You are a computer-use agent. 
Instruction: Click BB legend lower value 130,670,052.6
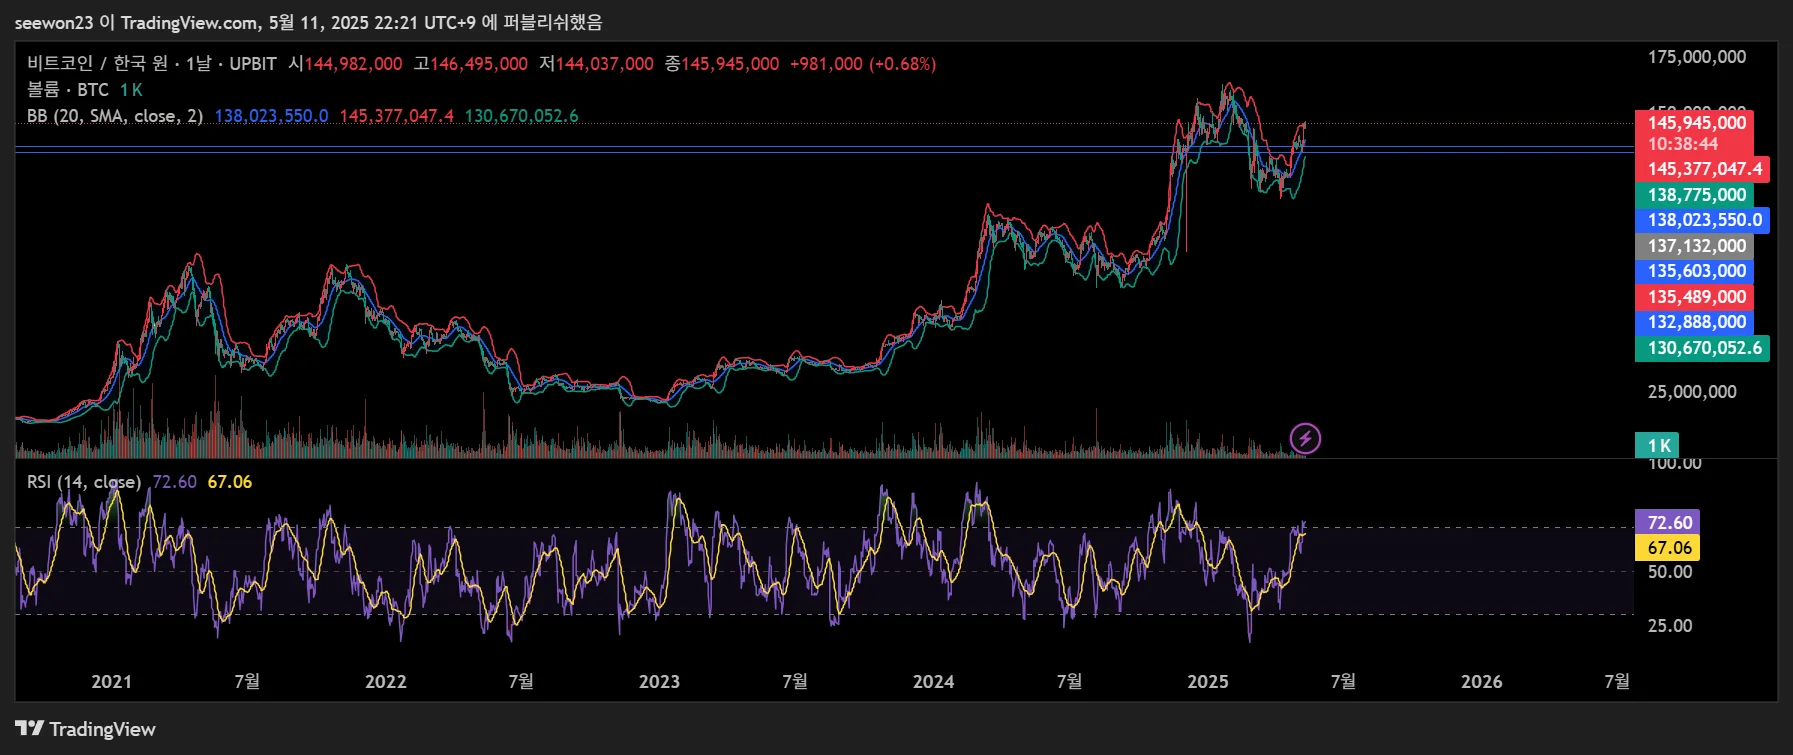point(521,116)
